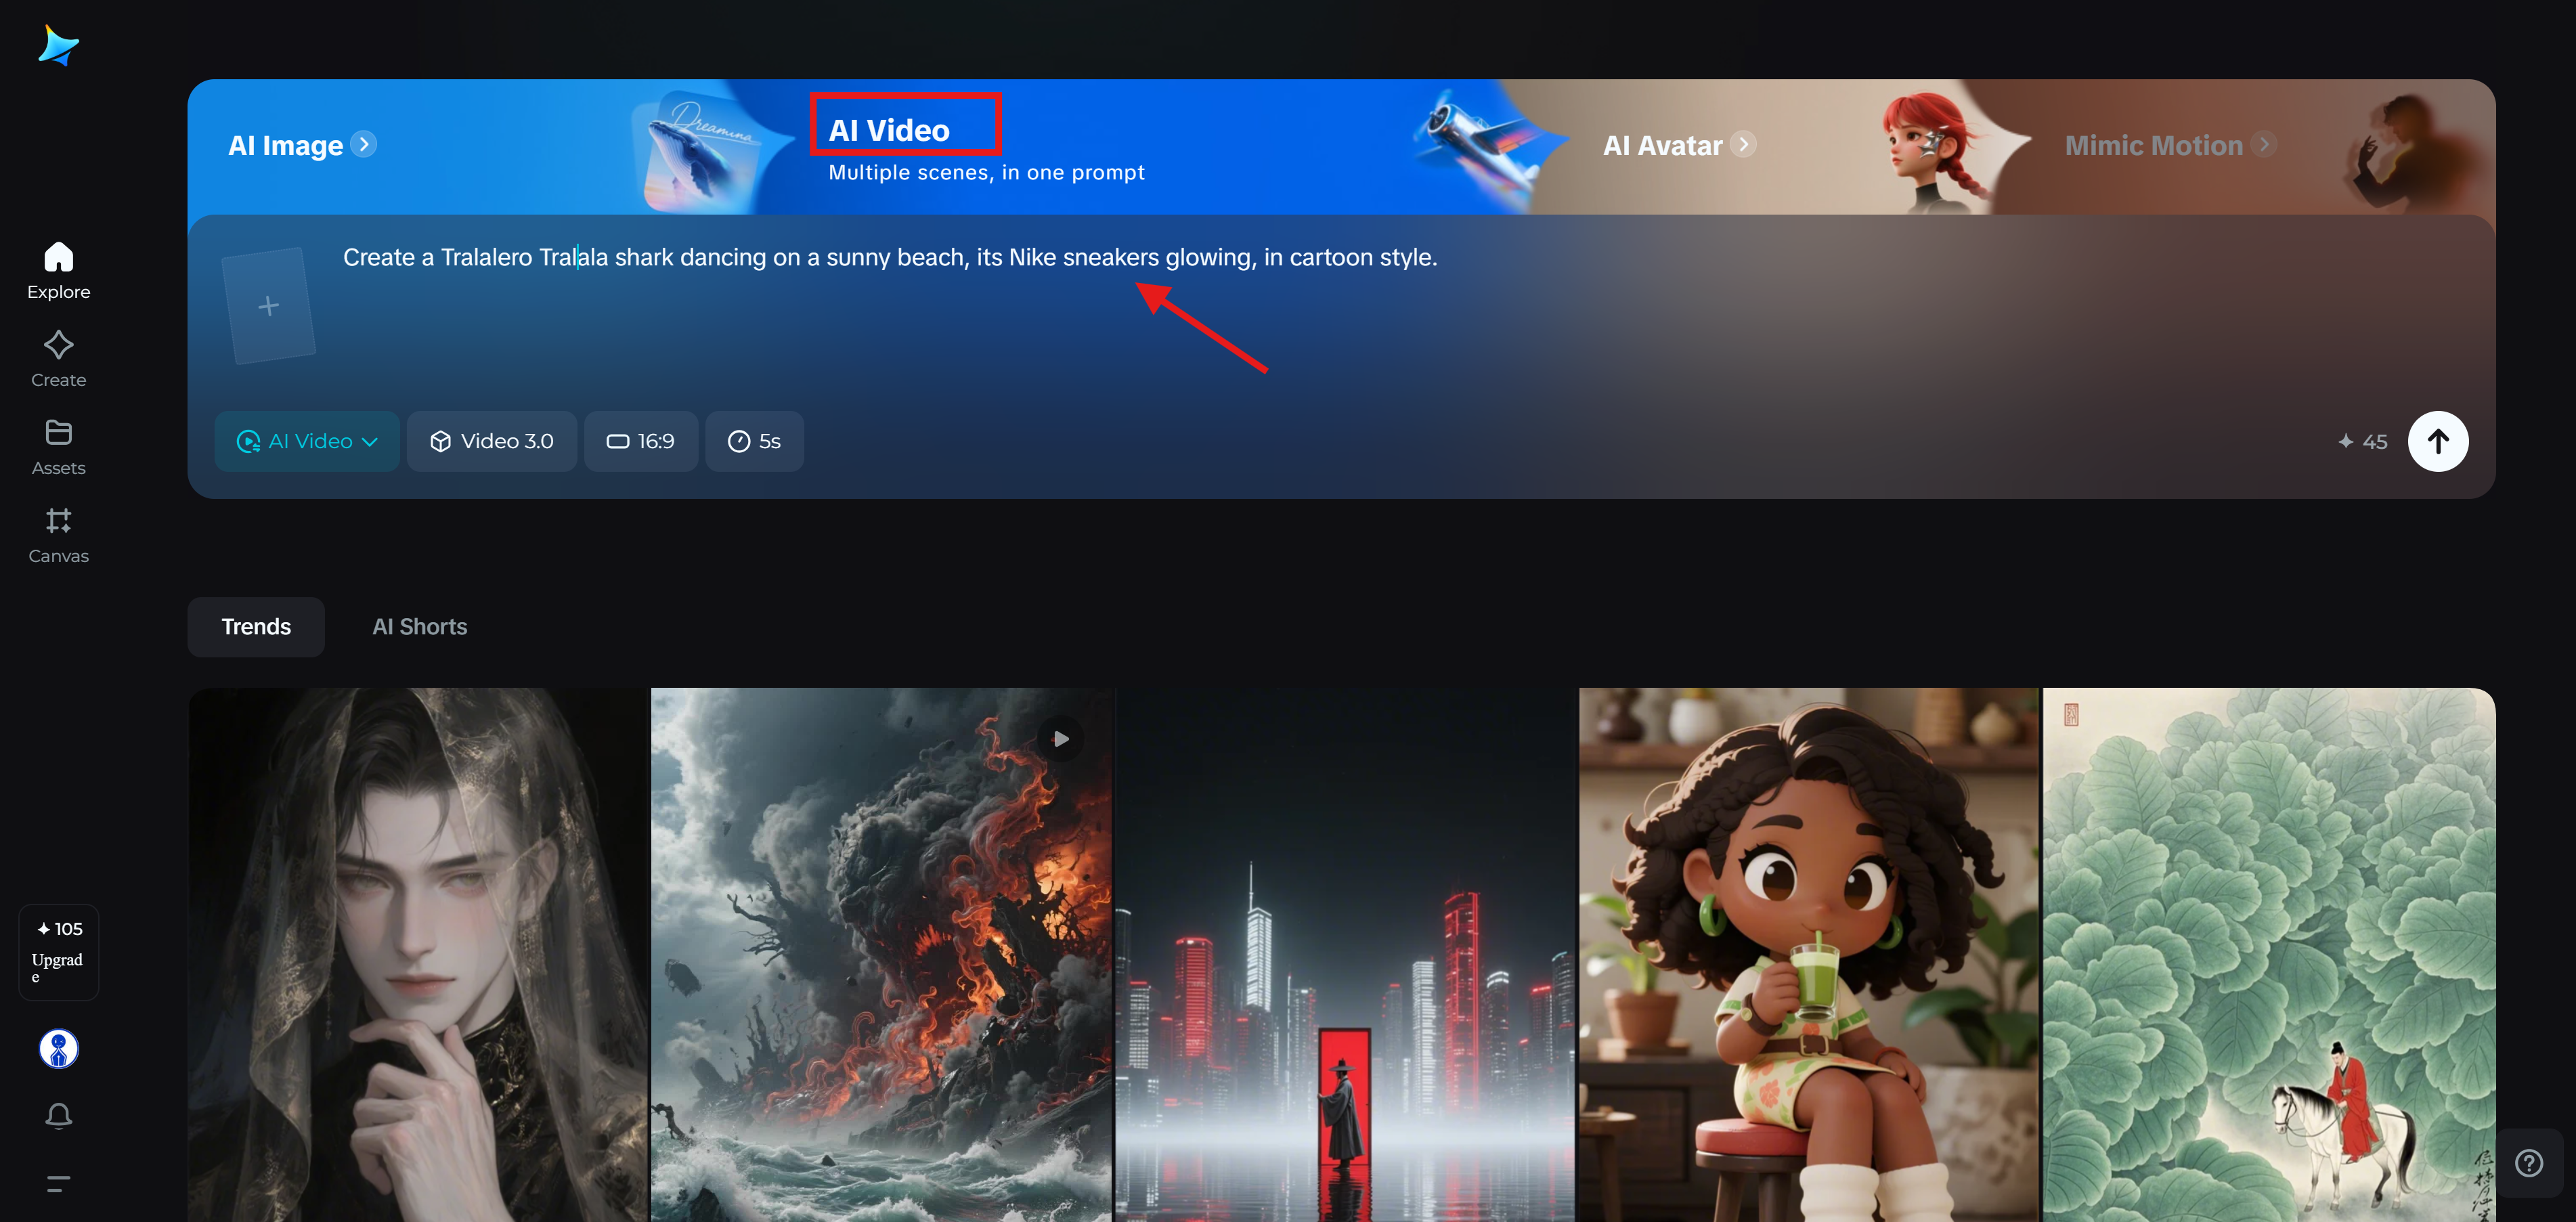
Task: Select the Trends tab
Action: click(256, 627)
